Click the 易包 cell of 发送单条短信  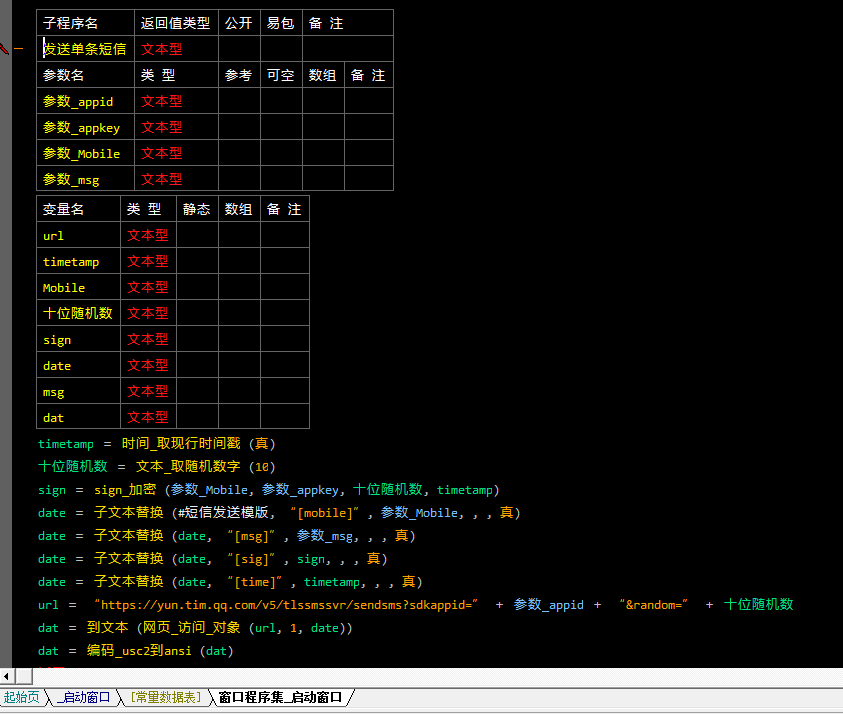pos(281,49)
